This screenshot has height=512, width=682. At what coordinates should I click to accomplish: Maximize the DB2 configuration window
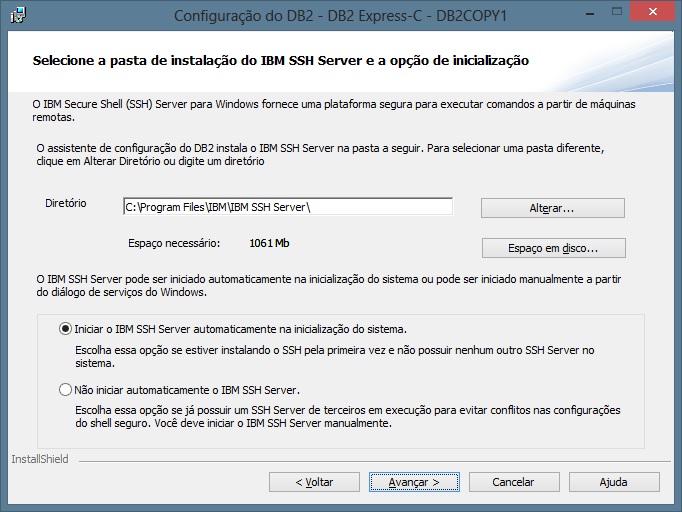point(607,13)
